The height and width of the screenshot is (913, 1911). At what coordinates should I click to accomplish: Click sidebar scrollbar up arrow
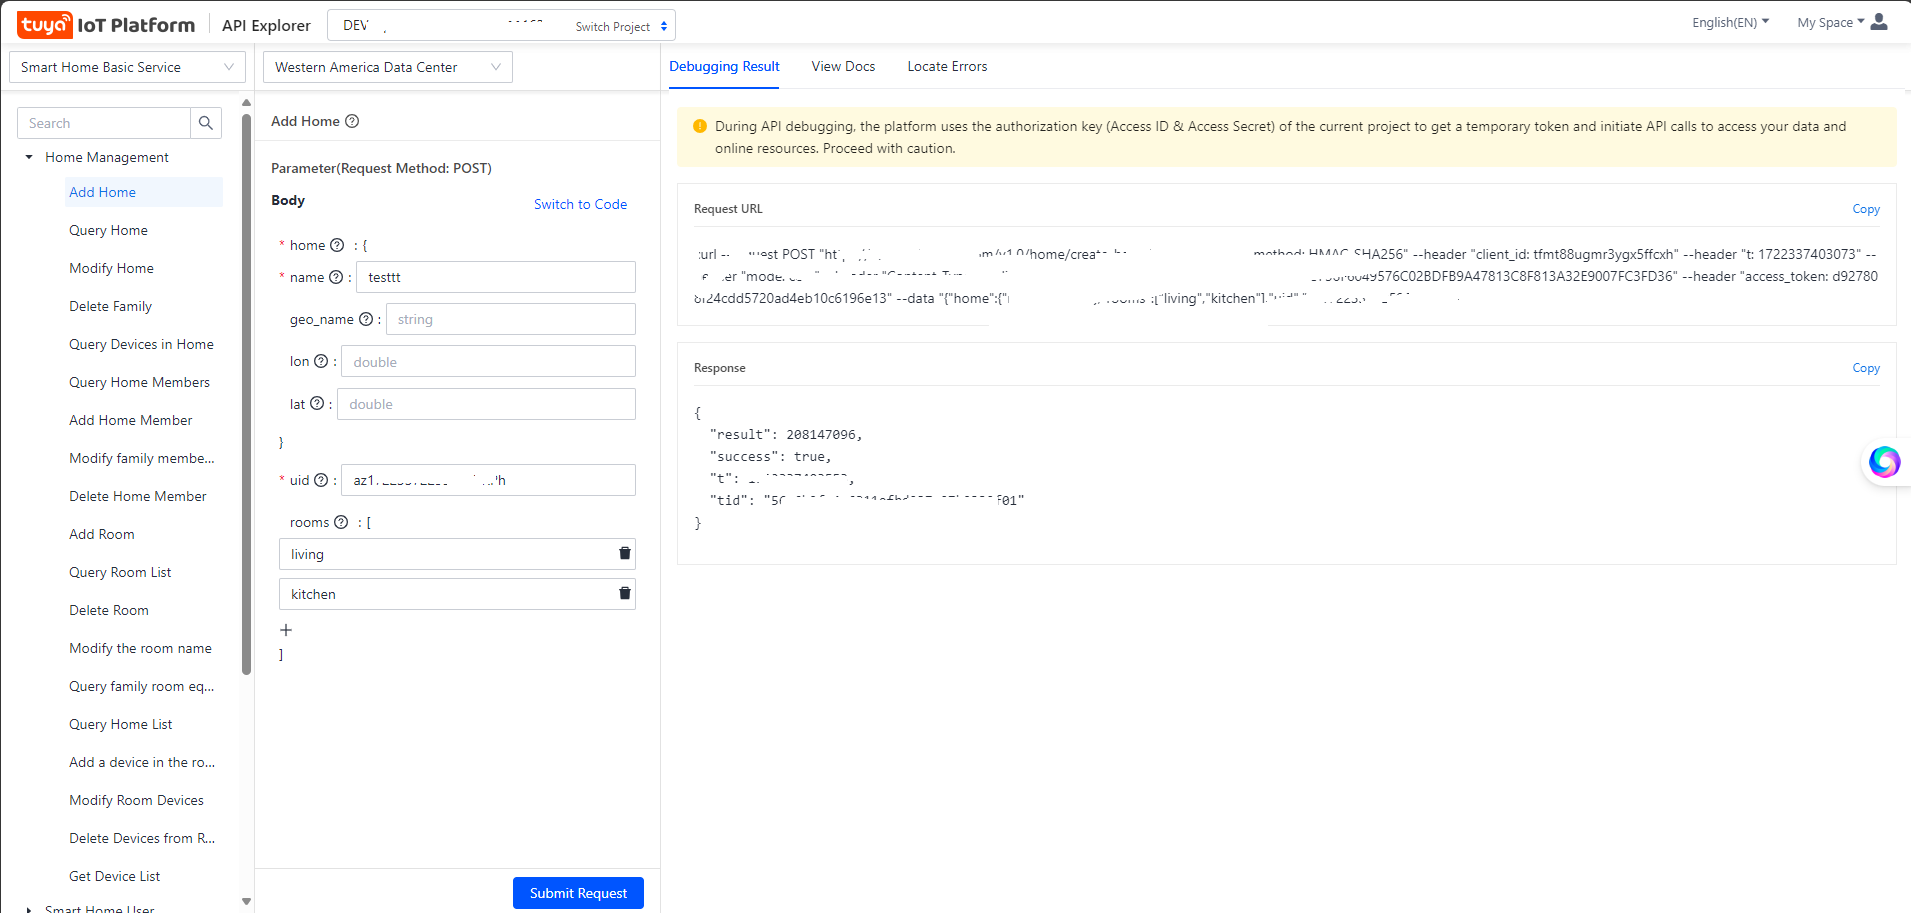(x=246, y=102)
